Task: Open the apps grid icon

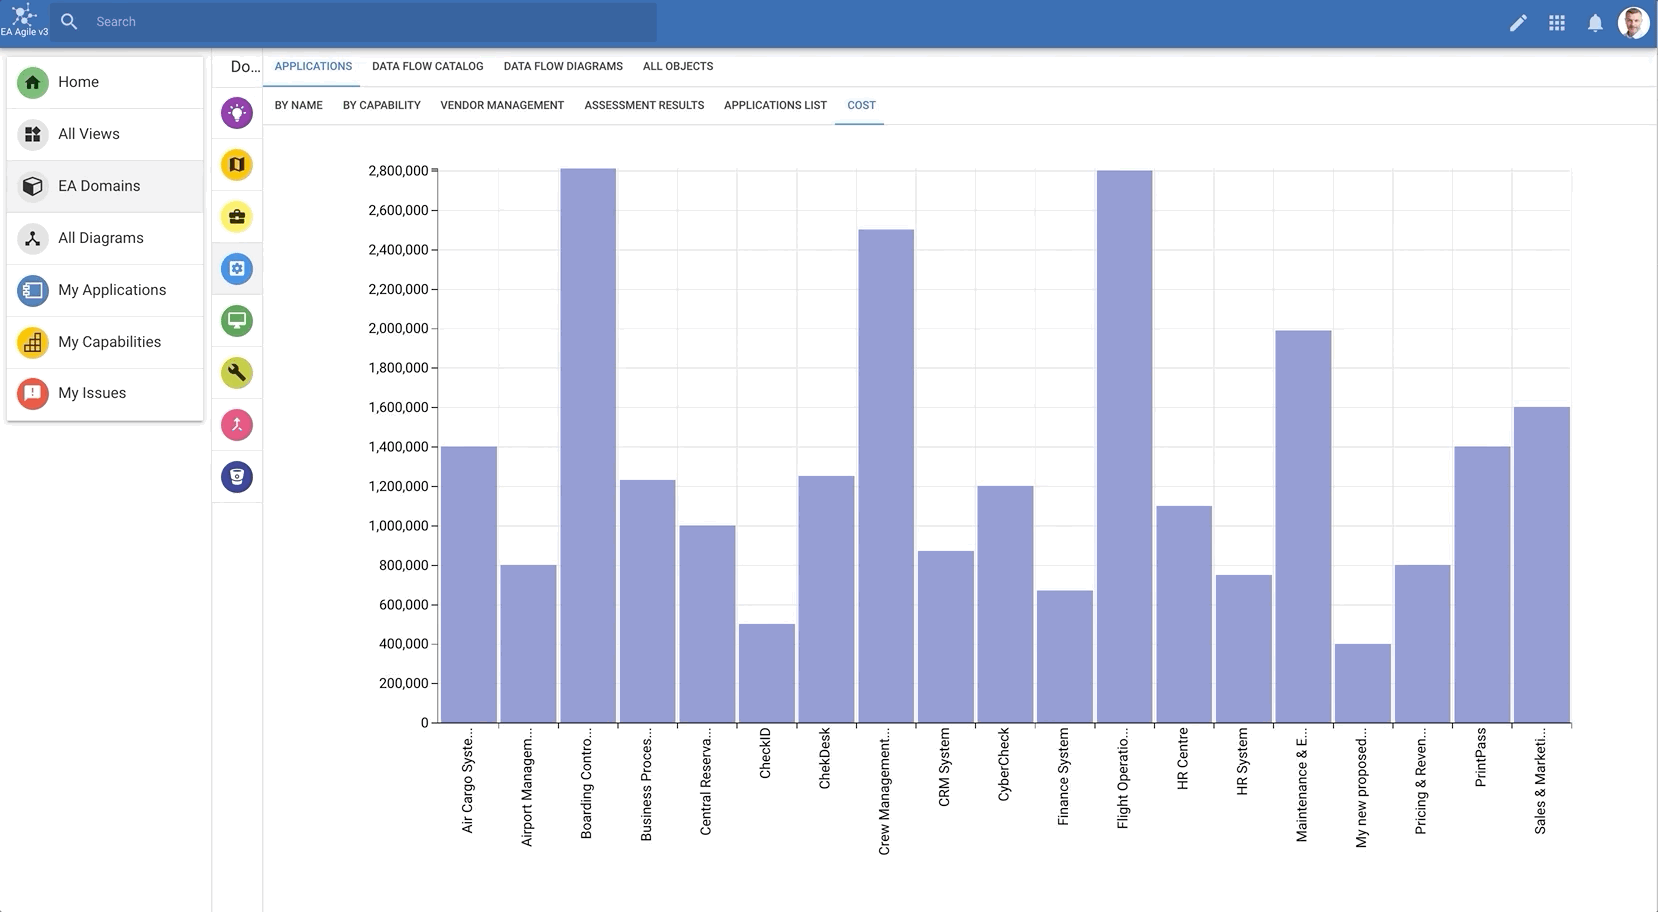Action: coord(1557,23)
